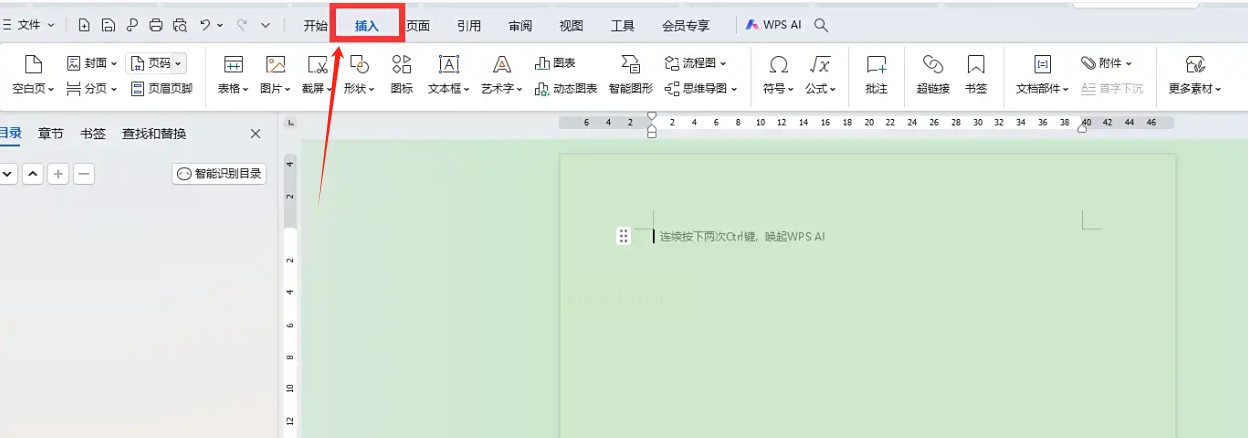Screen dimensions: 1248x438
Task: Click the 更多素材 more materials button
Action: (1195, 76)
